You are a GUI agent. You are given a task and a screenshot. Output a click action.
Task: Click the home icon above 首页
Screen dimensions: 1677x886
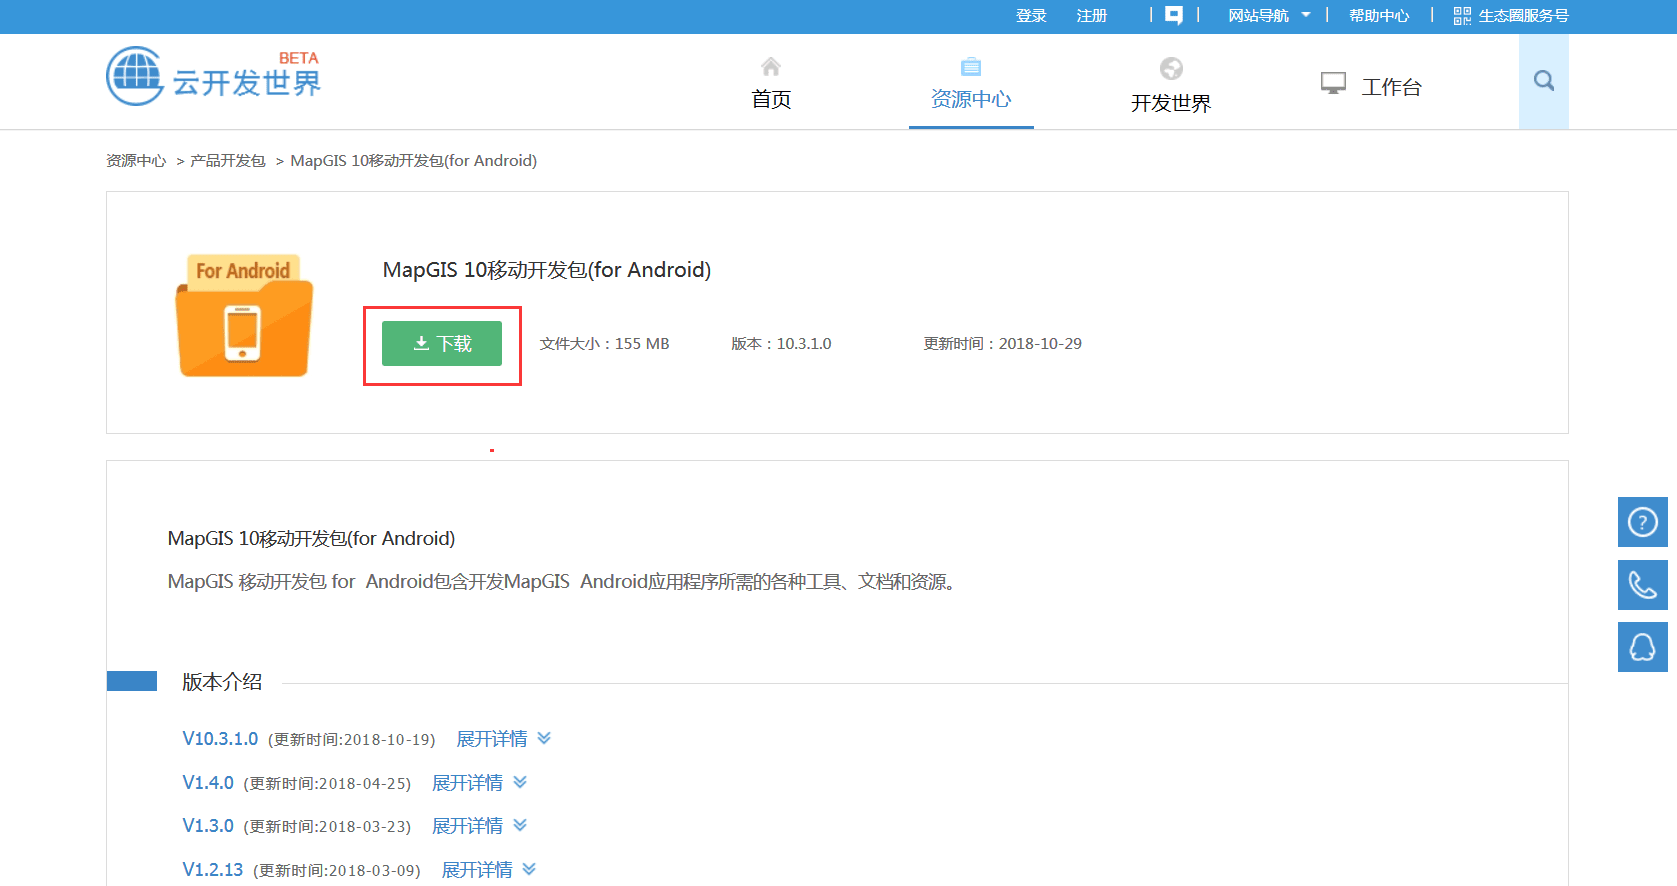(x=771, y=67)
